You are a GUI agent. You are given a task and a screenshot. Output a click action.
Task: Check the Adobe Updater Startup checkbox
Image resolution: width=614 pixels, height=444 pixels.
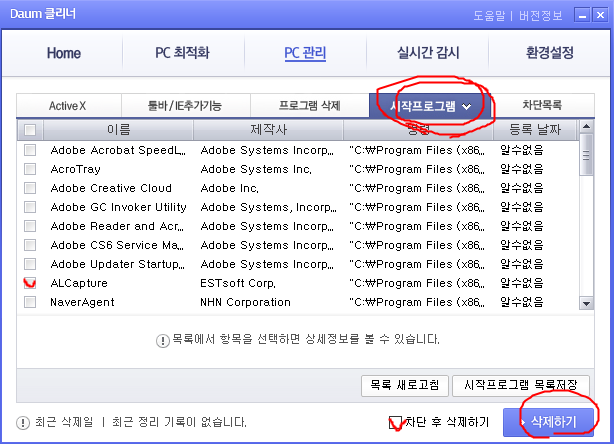pyautogui.click(x=30, y=264)
